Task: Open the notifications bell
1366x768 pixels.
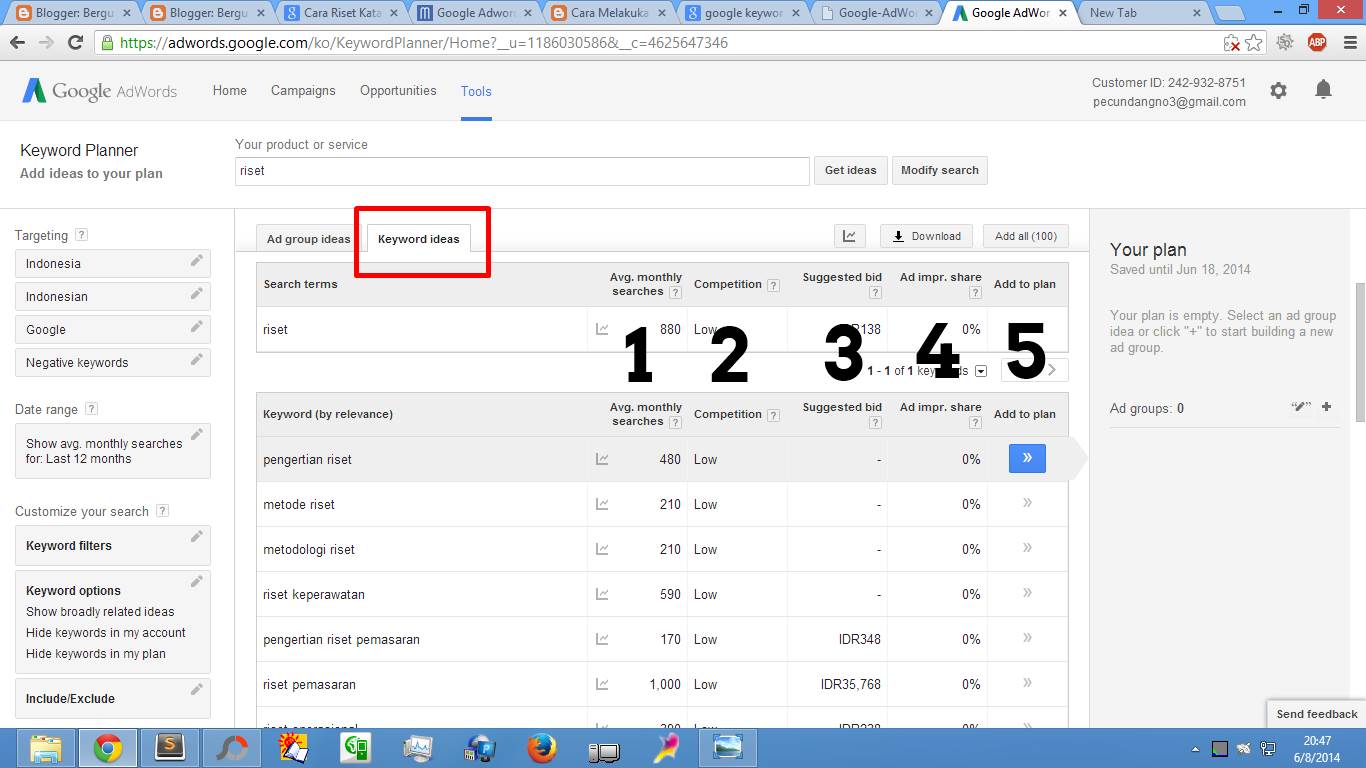Action: click(x=1323, y=90)
